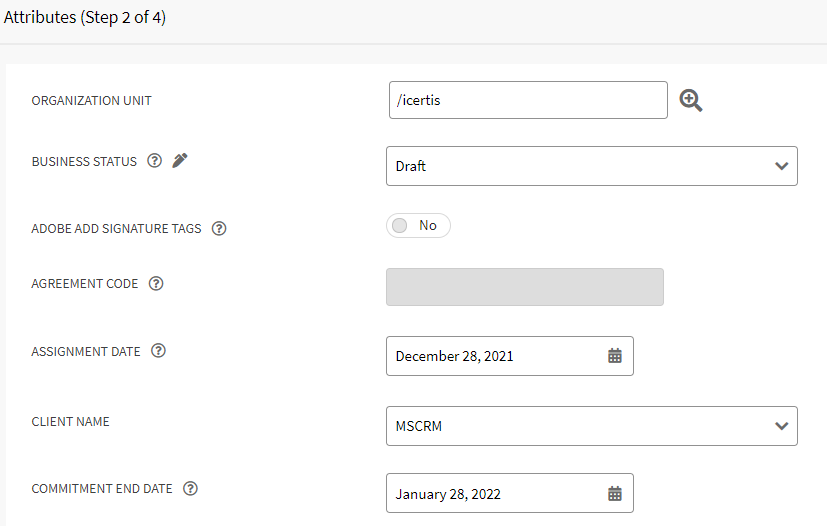Open the Commitment End Date calendar picker

point(615,494)
